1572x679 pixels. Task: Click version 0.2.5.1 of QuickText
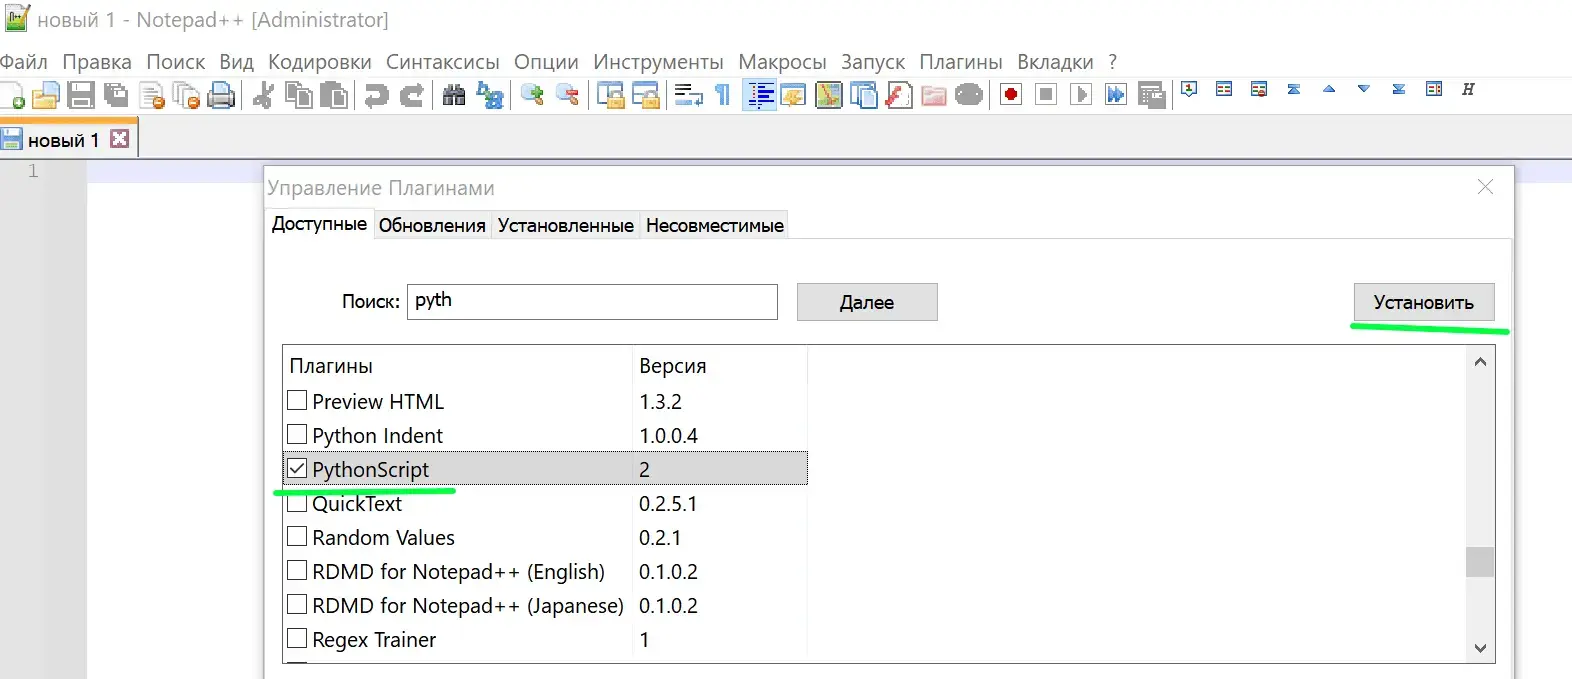668,504
